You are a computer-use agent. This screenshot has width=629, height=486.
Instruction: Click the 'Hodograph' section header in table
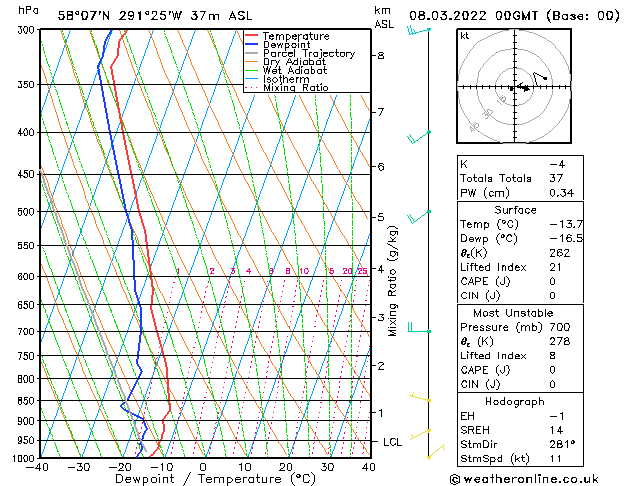click(515, 402)
